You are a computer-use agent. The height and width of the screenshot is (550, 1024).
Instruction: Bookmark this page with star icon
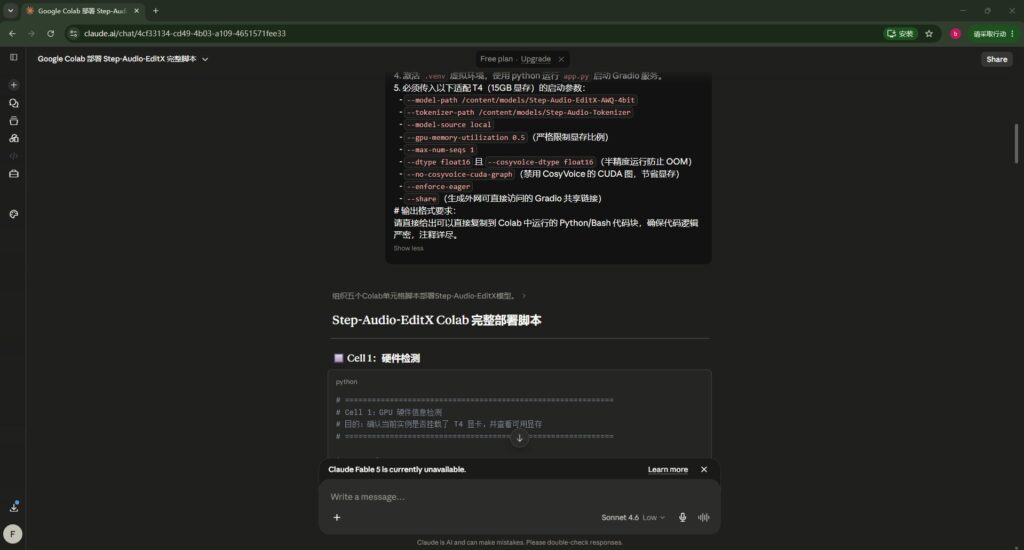pyautogui.click(x=929, y=33)
